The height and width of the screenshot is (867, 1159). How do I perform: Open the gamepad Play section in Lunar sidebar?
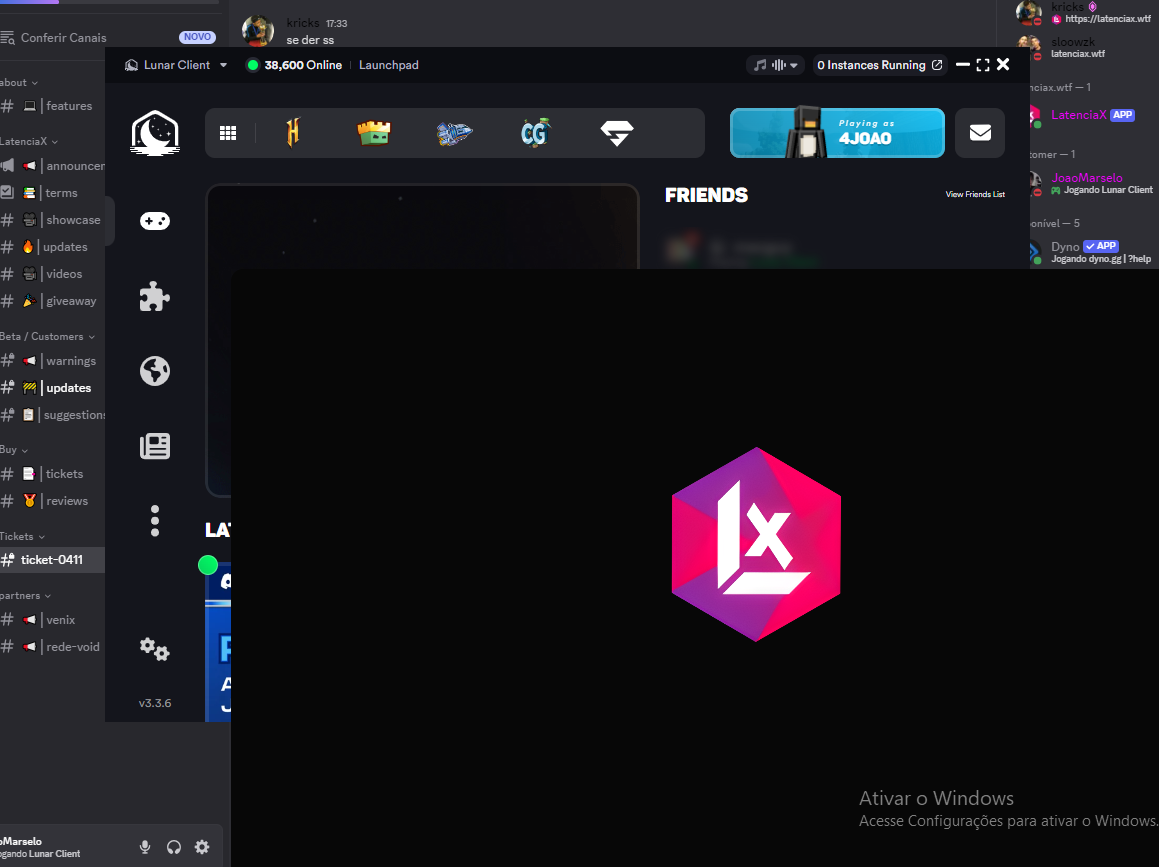tap(155, 220)
